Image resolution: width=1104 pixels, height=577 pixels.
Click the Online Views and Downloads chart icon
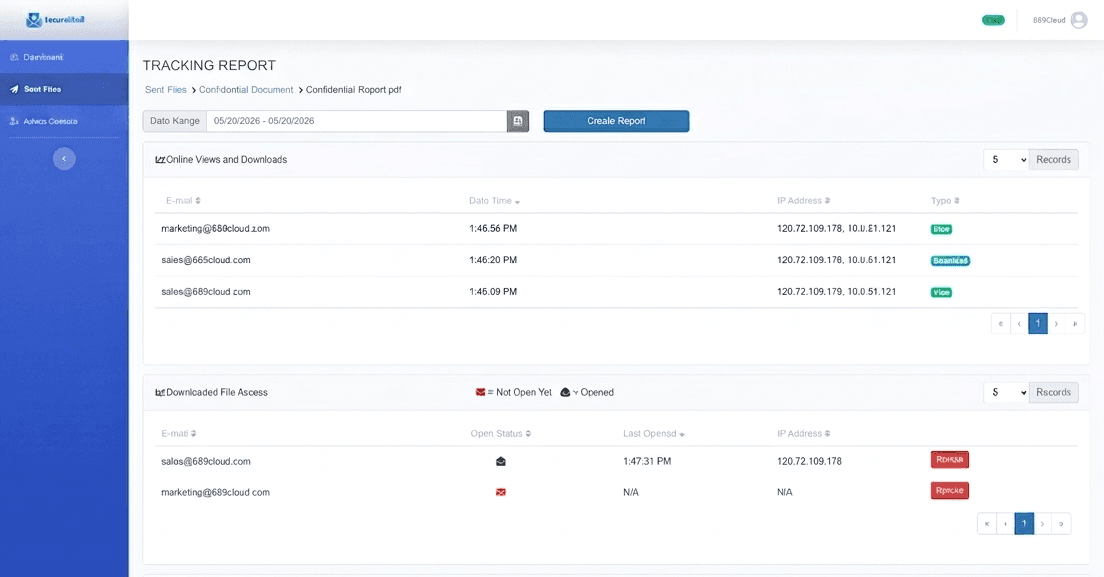click(x=160, y=160)
